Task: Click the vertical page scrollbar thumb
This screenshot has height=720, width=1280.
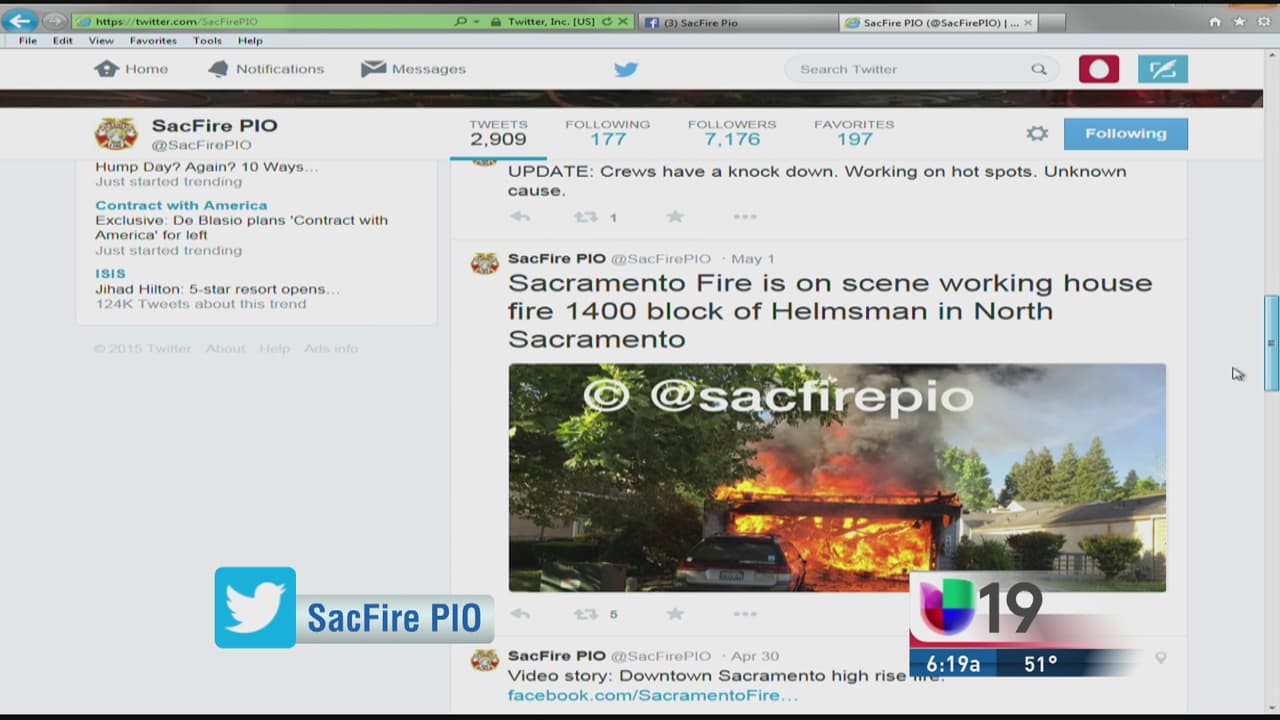Action: pyautogui.click(x=1271, y=343)
